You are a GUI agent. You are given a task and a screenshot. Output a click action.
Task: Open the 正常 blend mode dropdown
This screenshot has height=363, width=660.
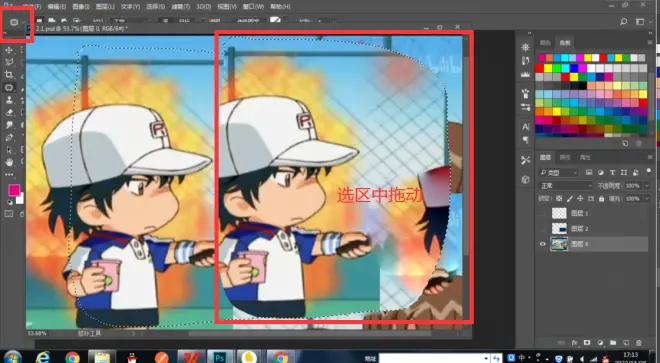565,186
